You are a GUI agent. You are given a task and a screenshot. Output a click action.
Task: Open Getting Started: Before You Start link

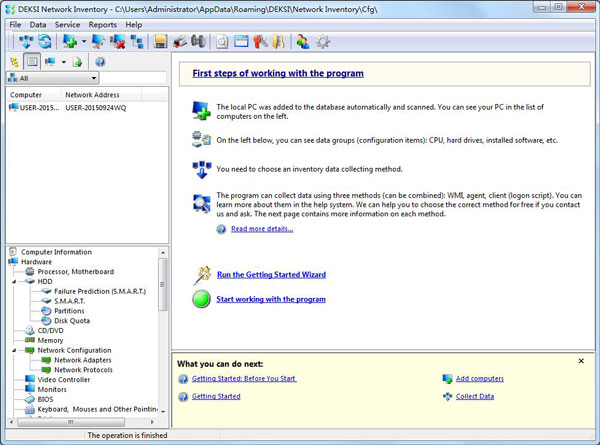click(244, 378)
